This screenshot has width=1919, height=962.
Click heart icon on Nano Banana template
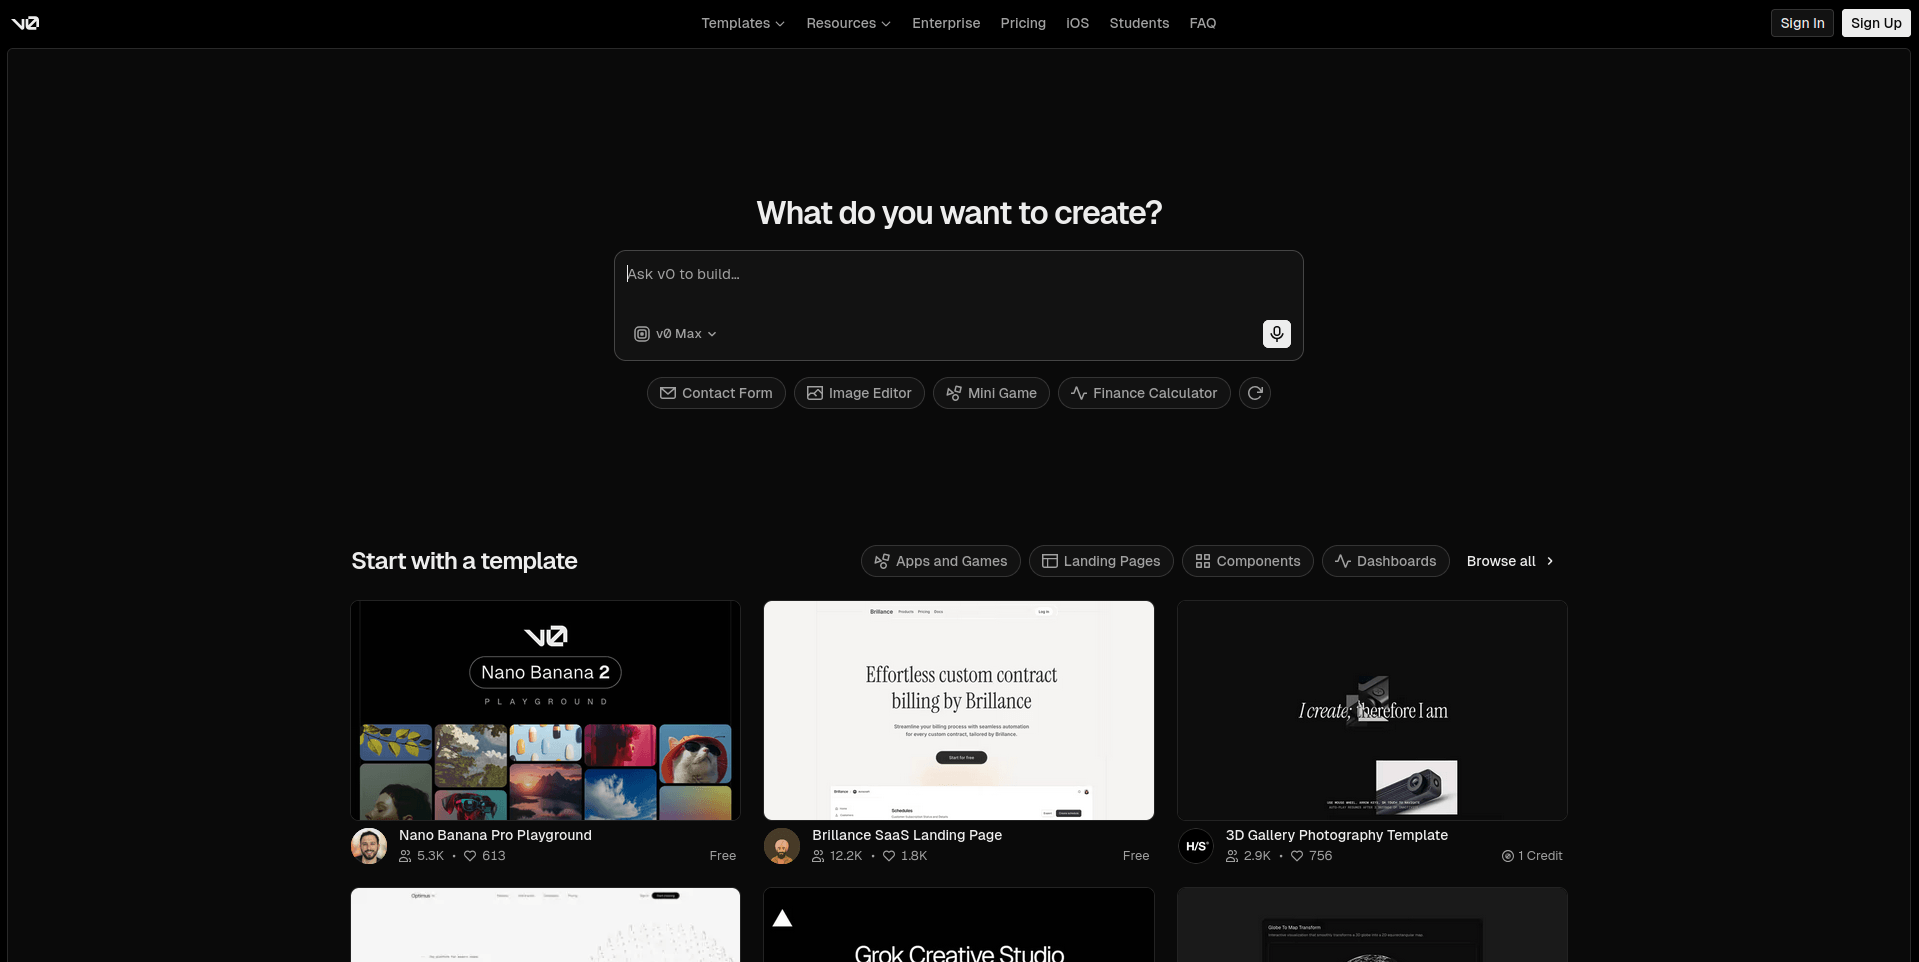click(470, 856)
